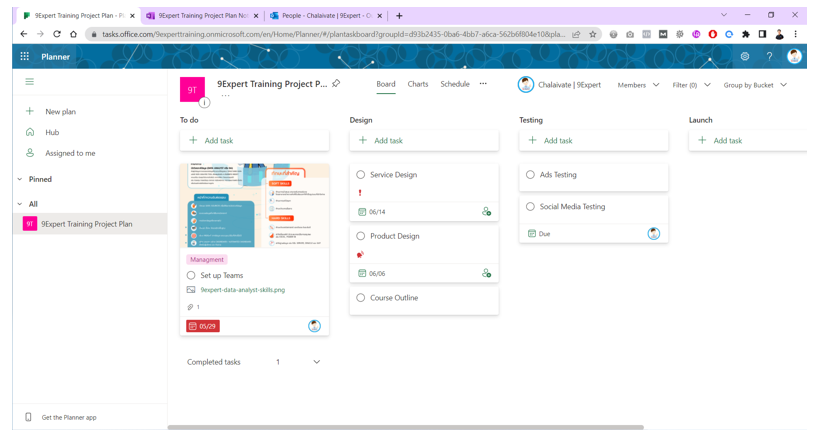Viewport: 825px width, 439px height.
Task: Open the 9T plan logo tile
Action: click(x=192, y=89)
